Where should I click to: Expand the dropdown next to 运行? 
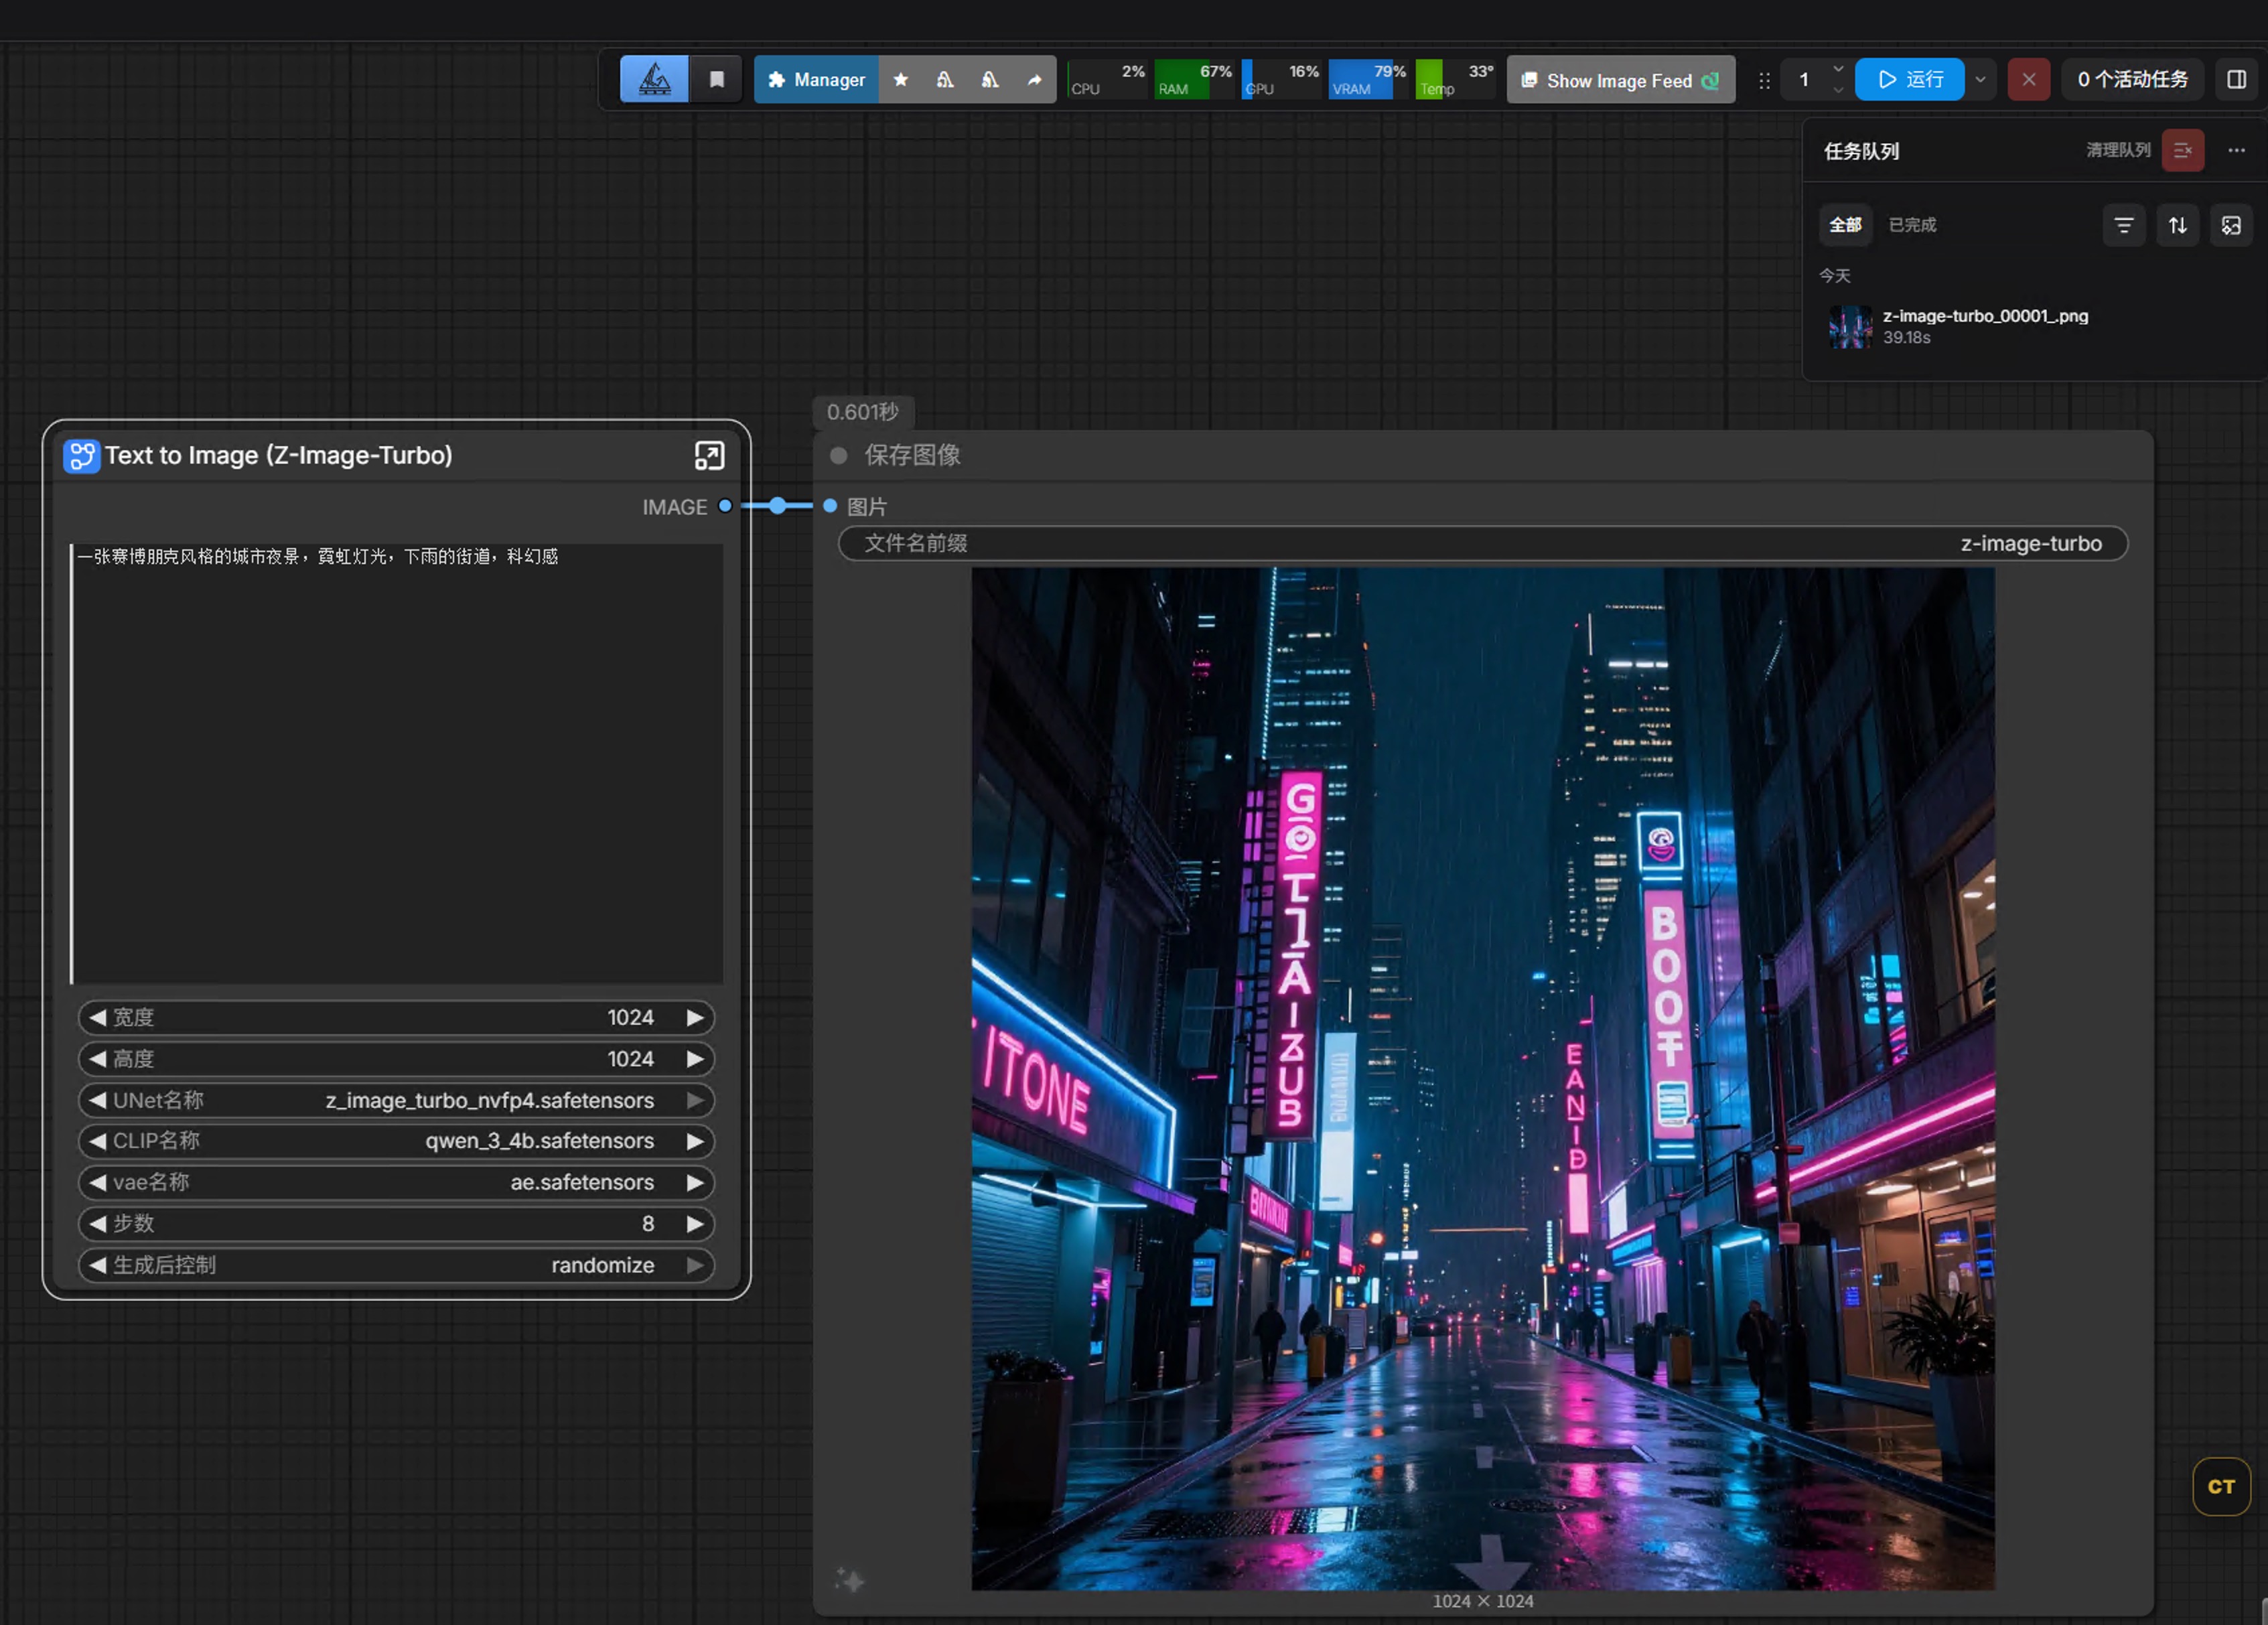(1980, 80)
